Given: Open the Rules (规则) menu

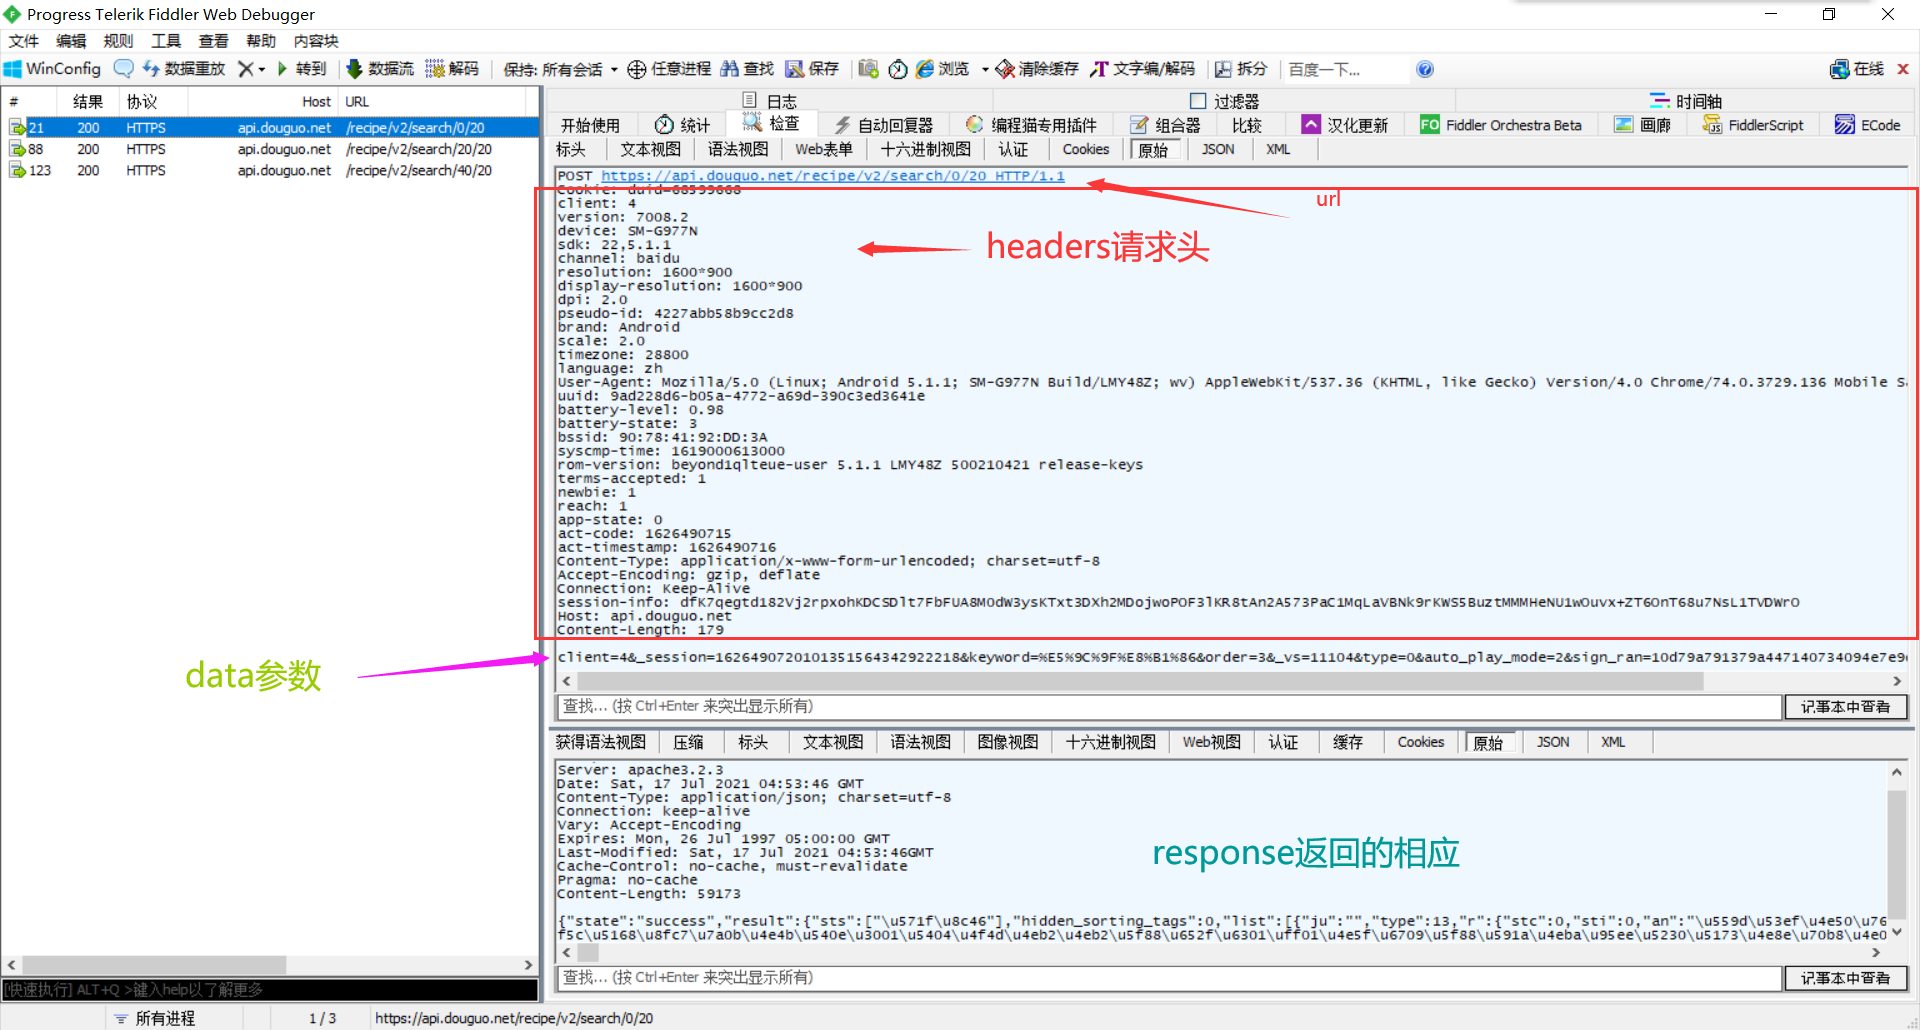Looking at the screenshot, I should [118, 41].
